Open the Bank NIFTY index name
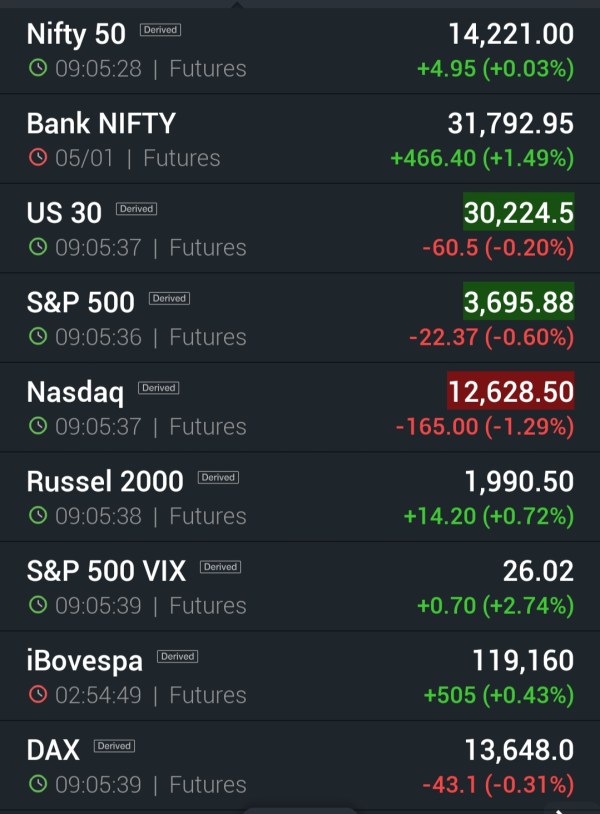The image size is (600, 814). (x=101, y=123)
